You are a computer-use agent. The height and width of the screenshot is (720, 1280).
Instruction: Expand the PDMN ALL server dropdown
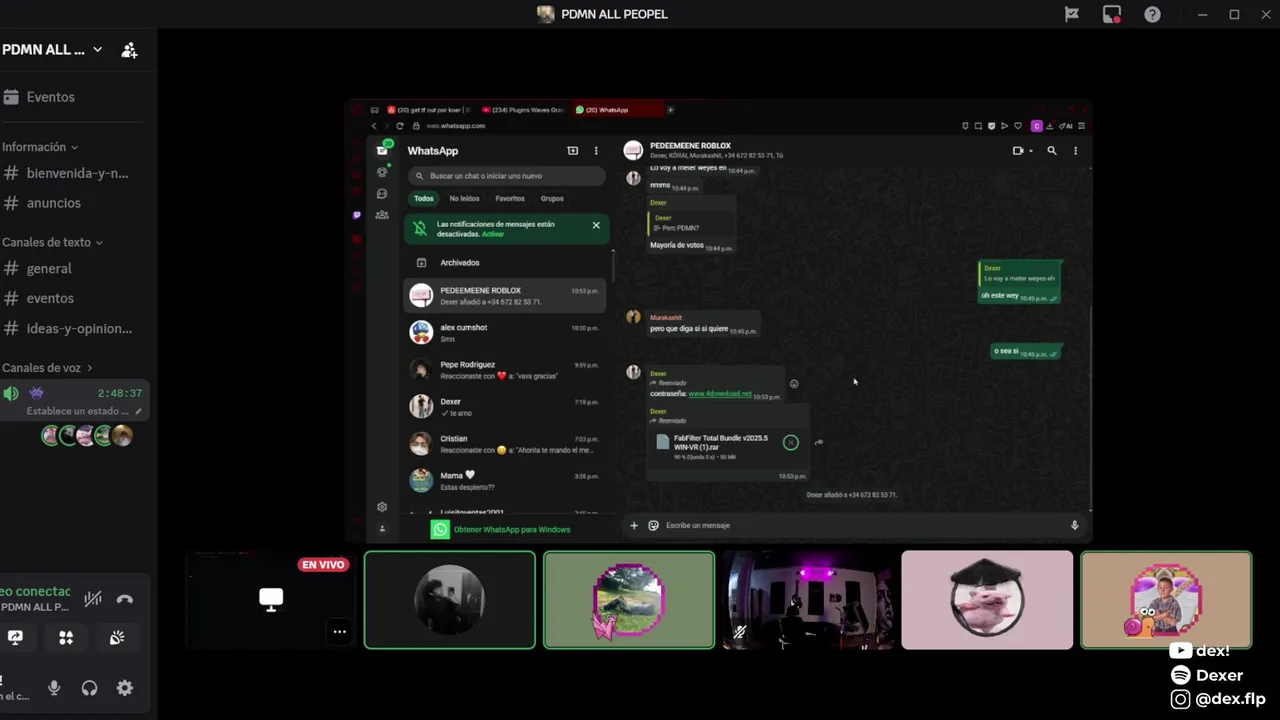52,50
